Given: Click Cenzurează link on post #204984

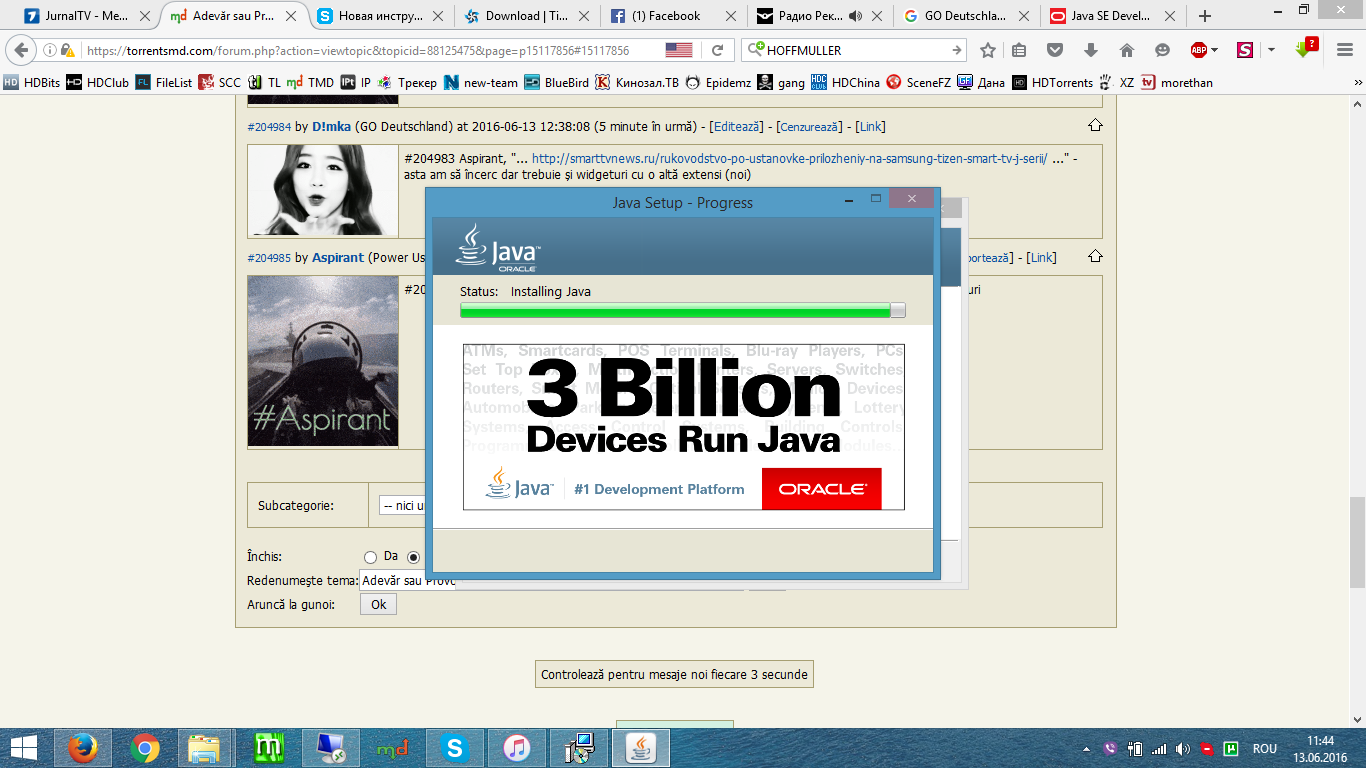Looking at the screenshot, I should [811, 126].
